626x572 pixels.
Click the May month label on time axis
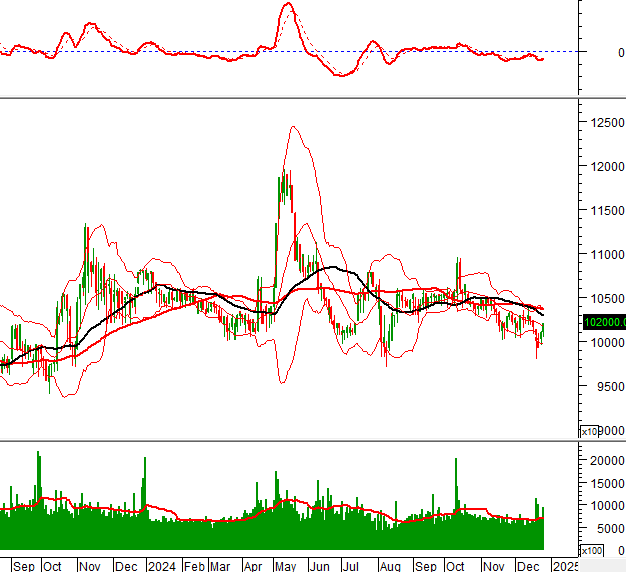coord(286,565)
